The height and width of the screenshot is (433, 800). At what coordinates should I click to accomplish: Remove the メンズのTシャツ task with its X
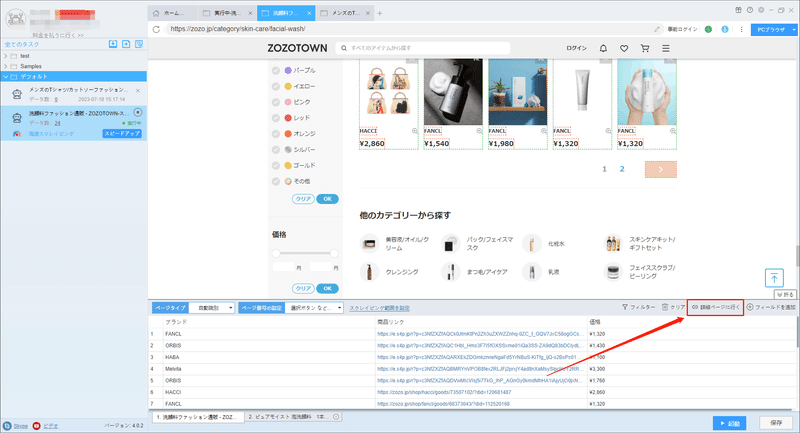(x=138, y=90)
